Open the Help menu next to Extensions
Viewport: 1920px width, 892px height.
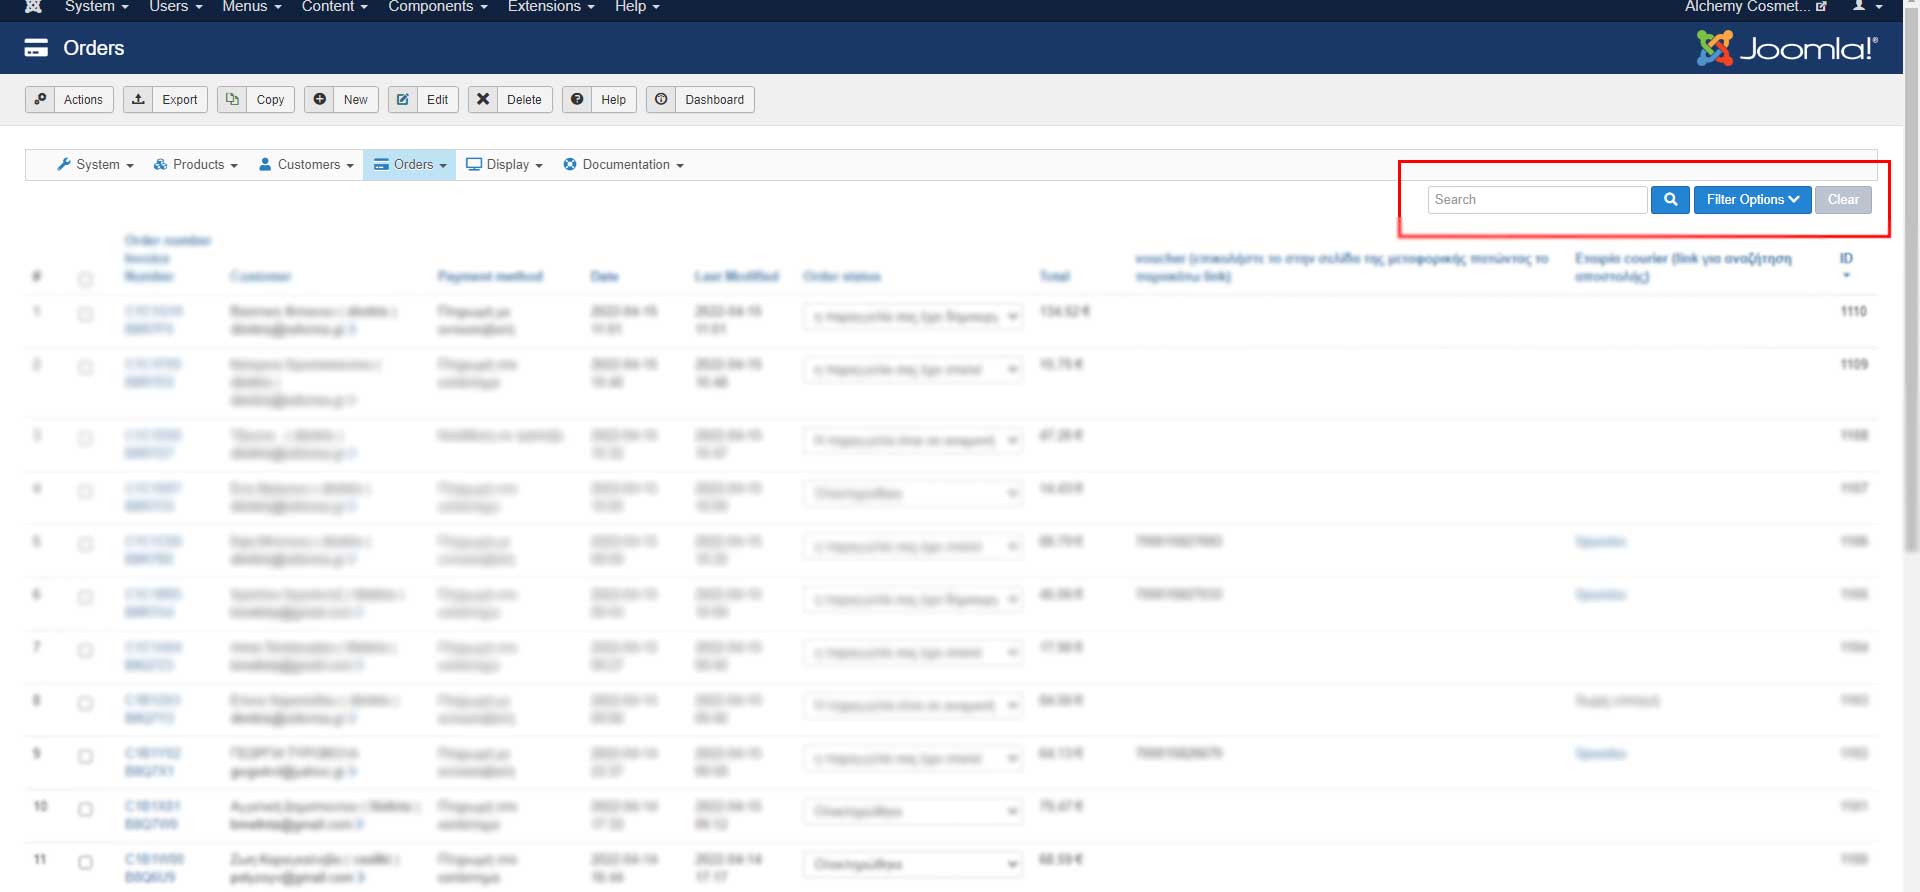[637, 7]
